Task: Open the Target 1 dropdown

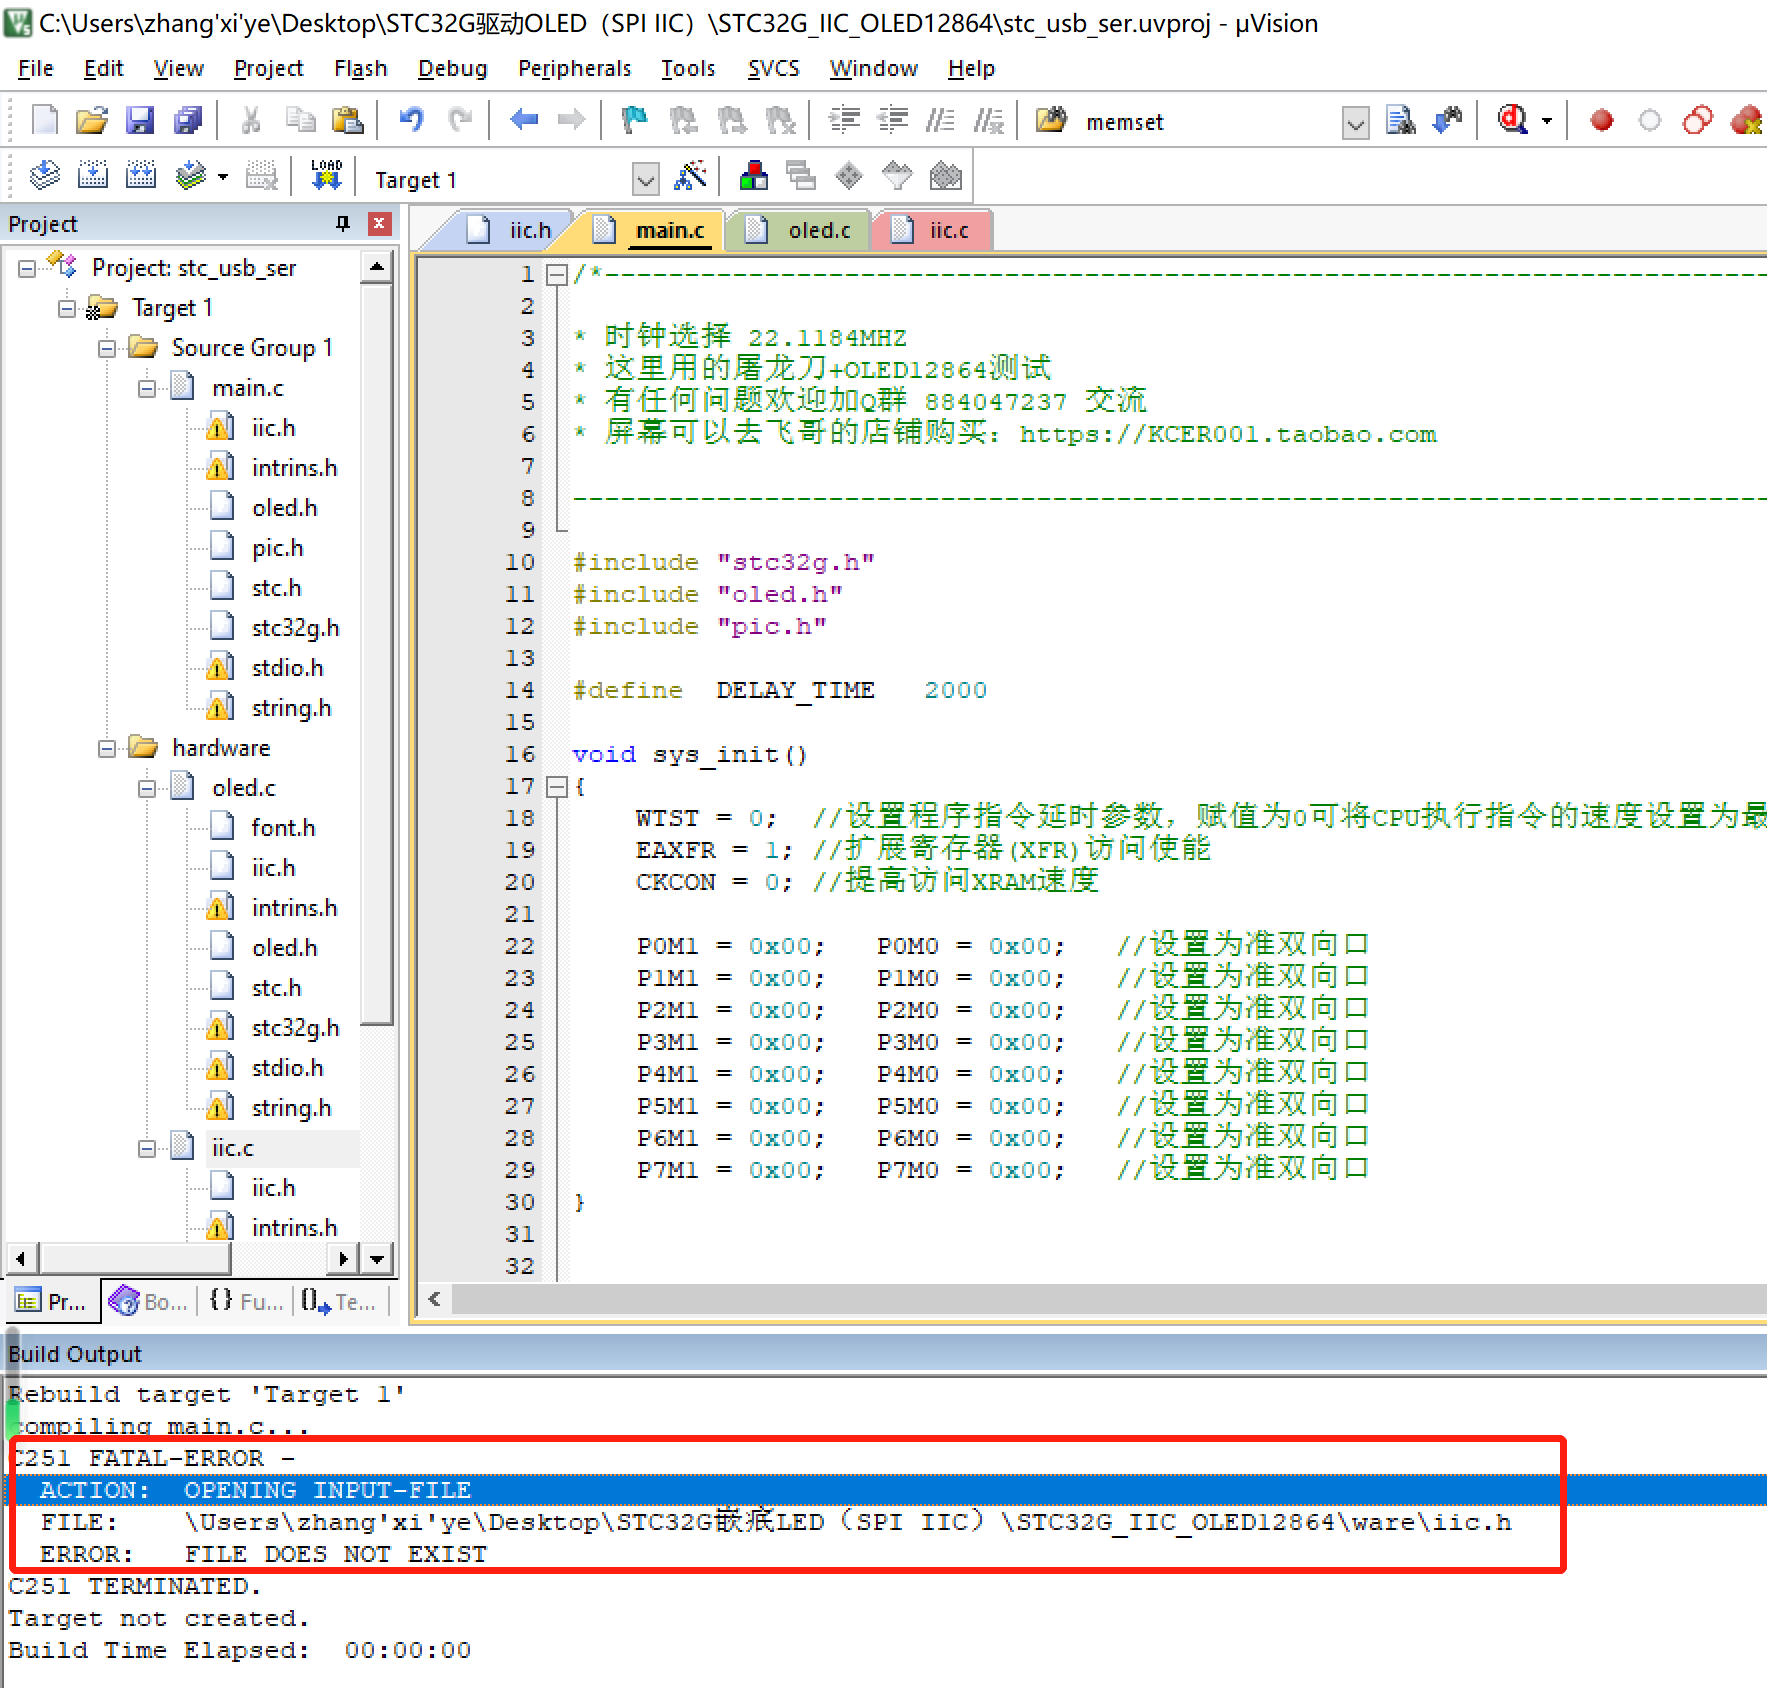Action: click(646, 180)
